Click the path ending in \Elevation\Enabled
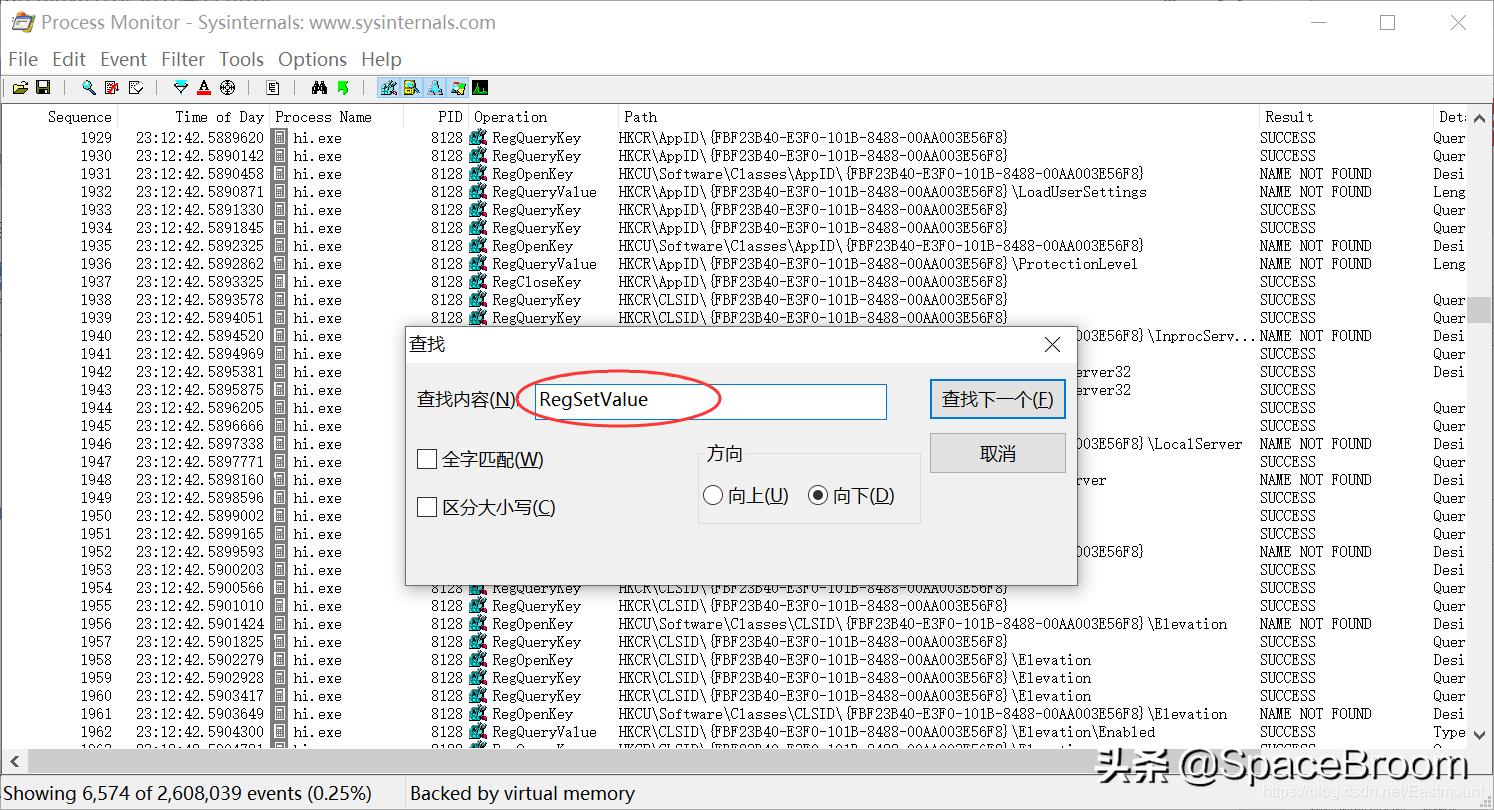Viewport: 1494px width, 810px height. [887, 732]
